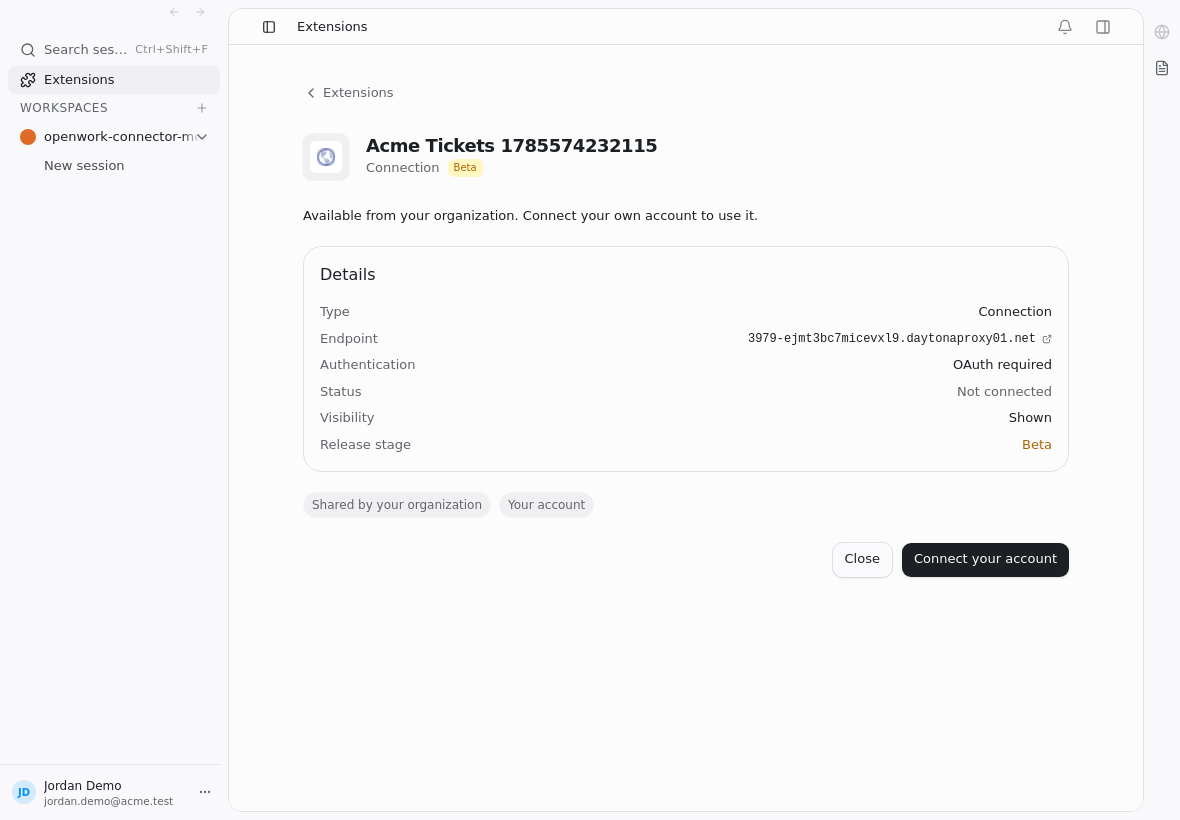Open the New session item
The width and height of the screenshot is (1180, 820).
pos(84,166)
